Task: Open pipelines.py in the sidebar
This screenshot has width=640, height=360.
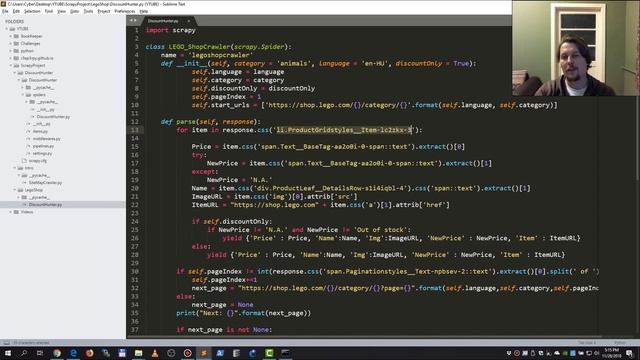Action: click(43, 146)
